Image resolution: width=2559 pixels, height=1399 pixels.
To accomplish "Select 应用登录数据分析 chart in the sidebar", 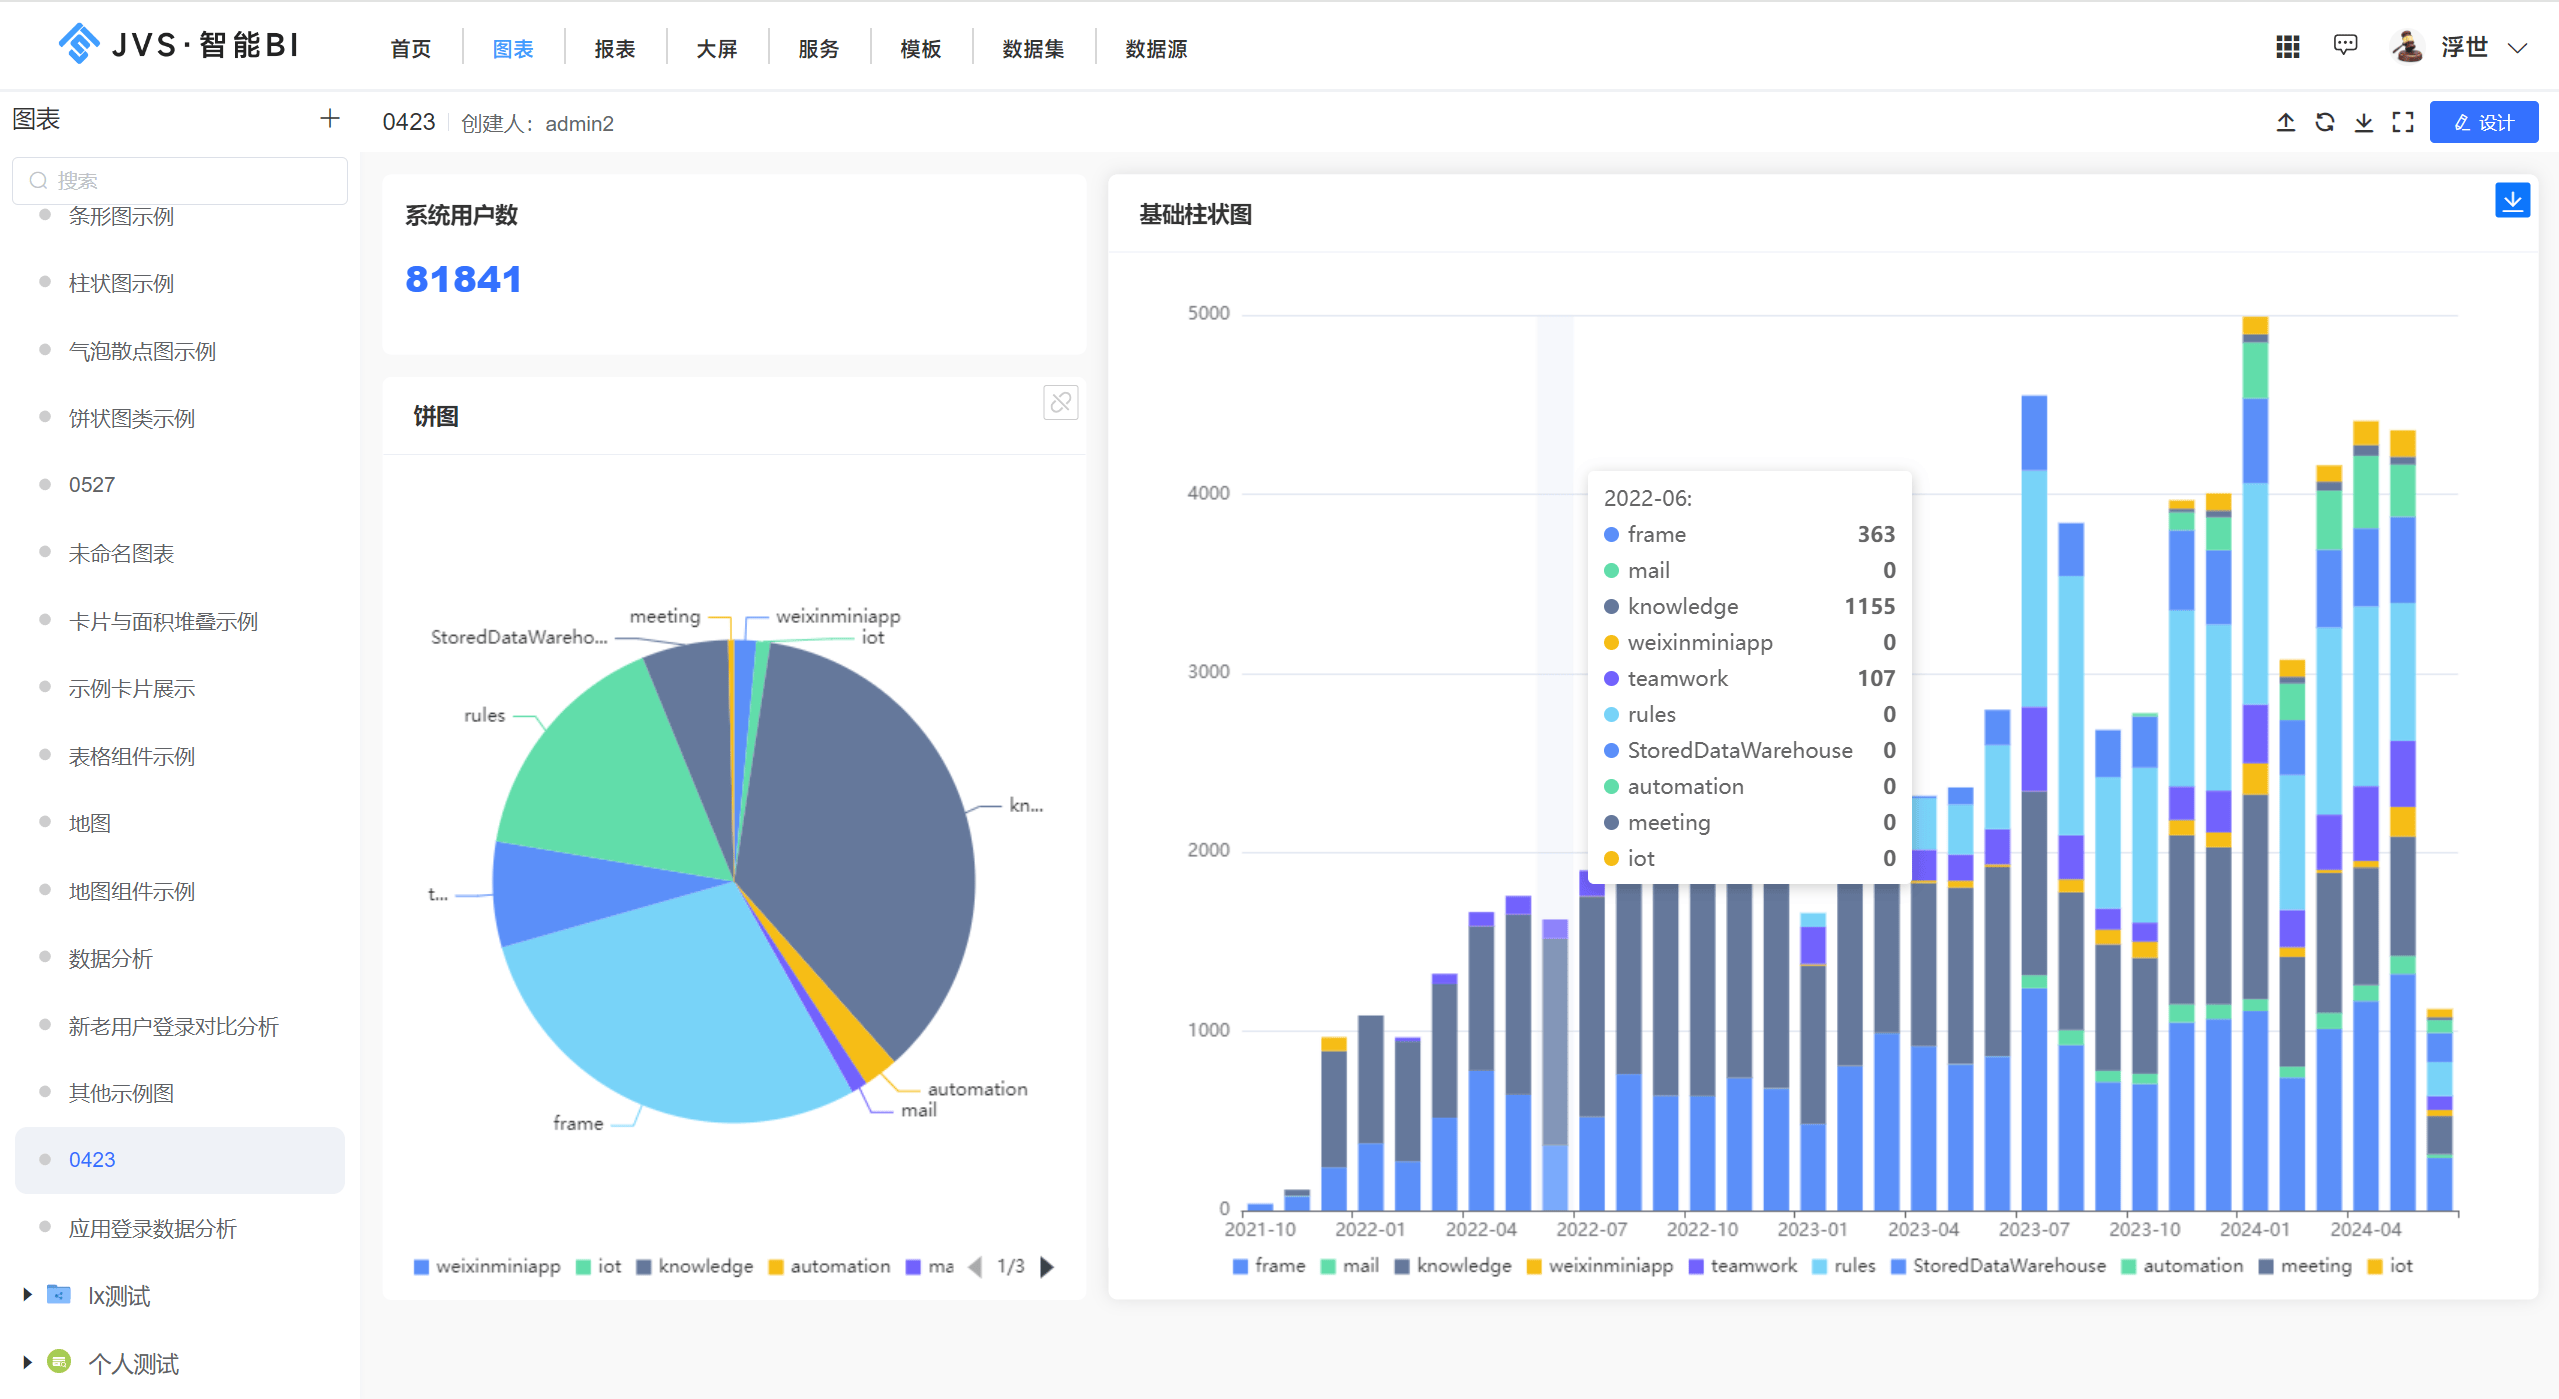I will [154, 1228].
